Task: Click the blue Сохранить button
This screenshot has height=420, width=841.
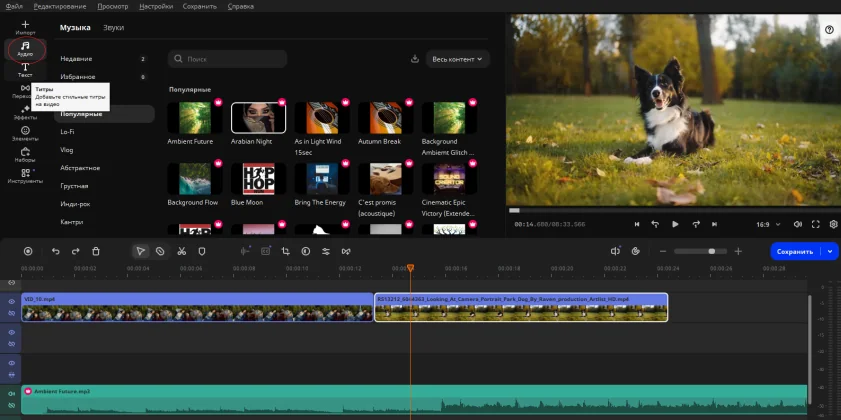Action: [794, 251]
